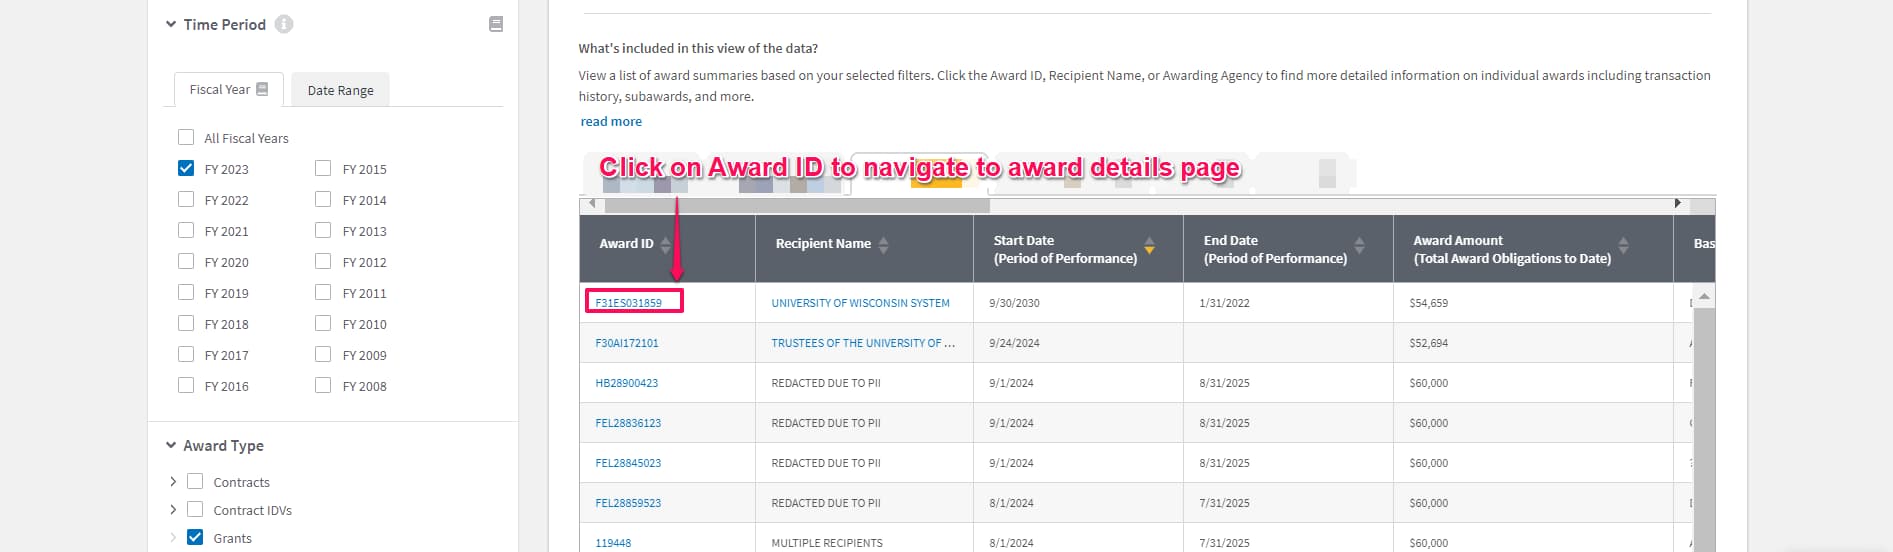This screenshot has height=552, width=1893.
Task: Sort by Award ID column arrows
Action: (666, 244)
